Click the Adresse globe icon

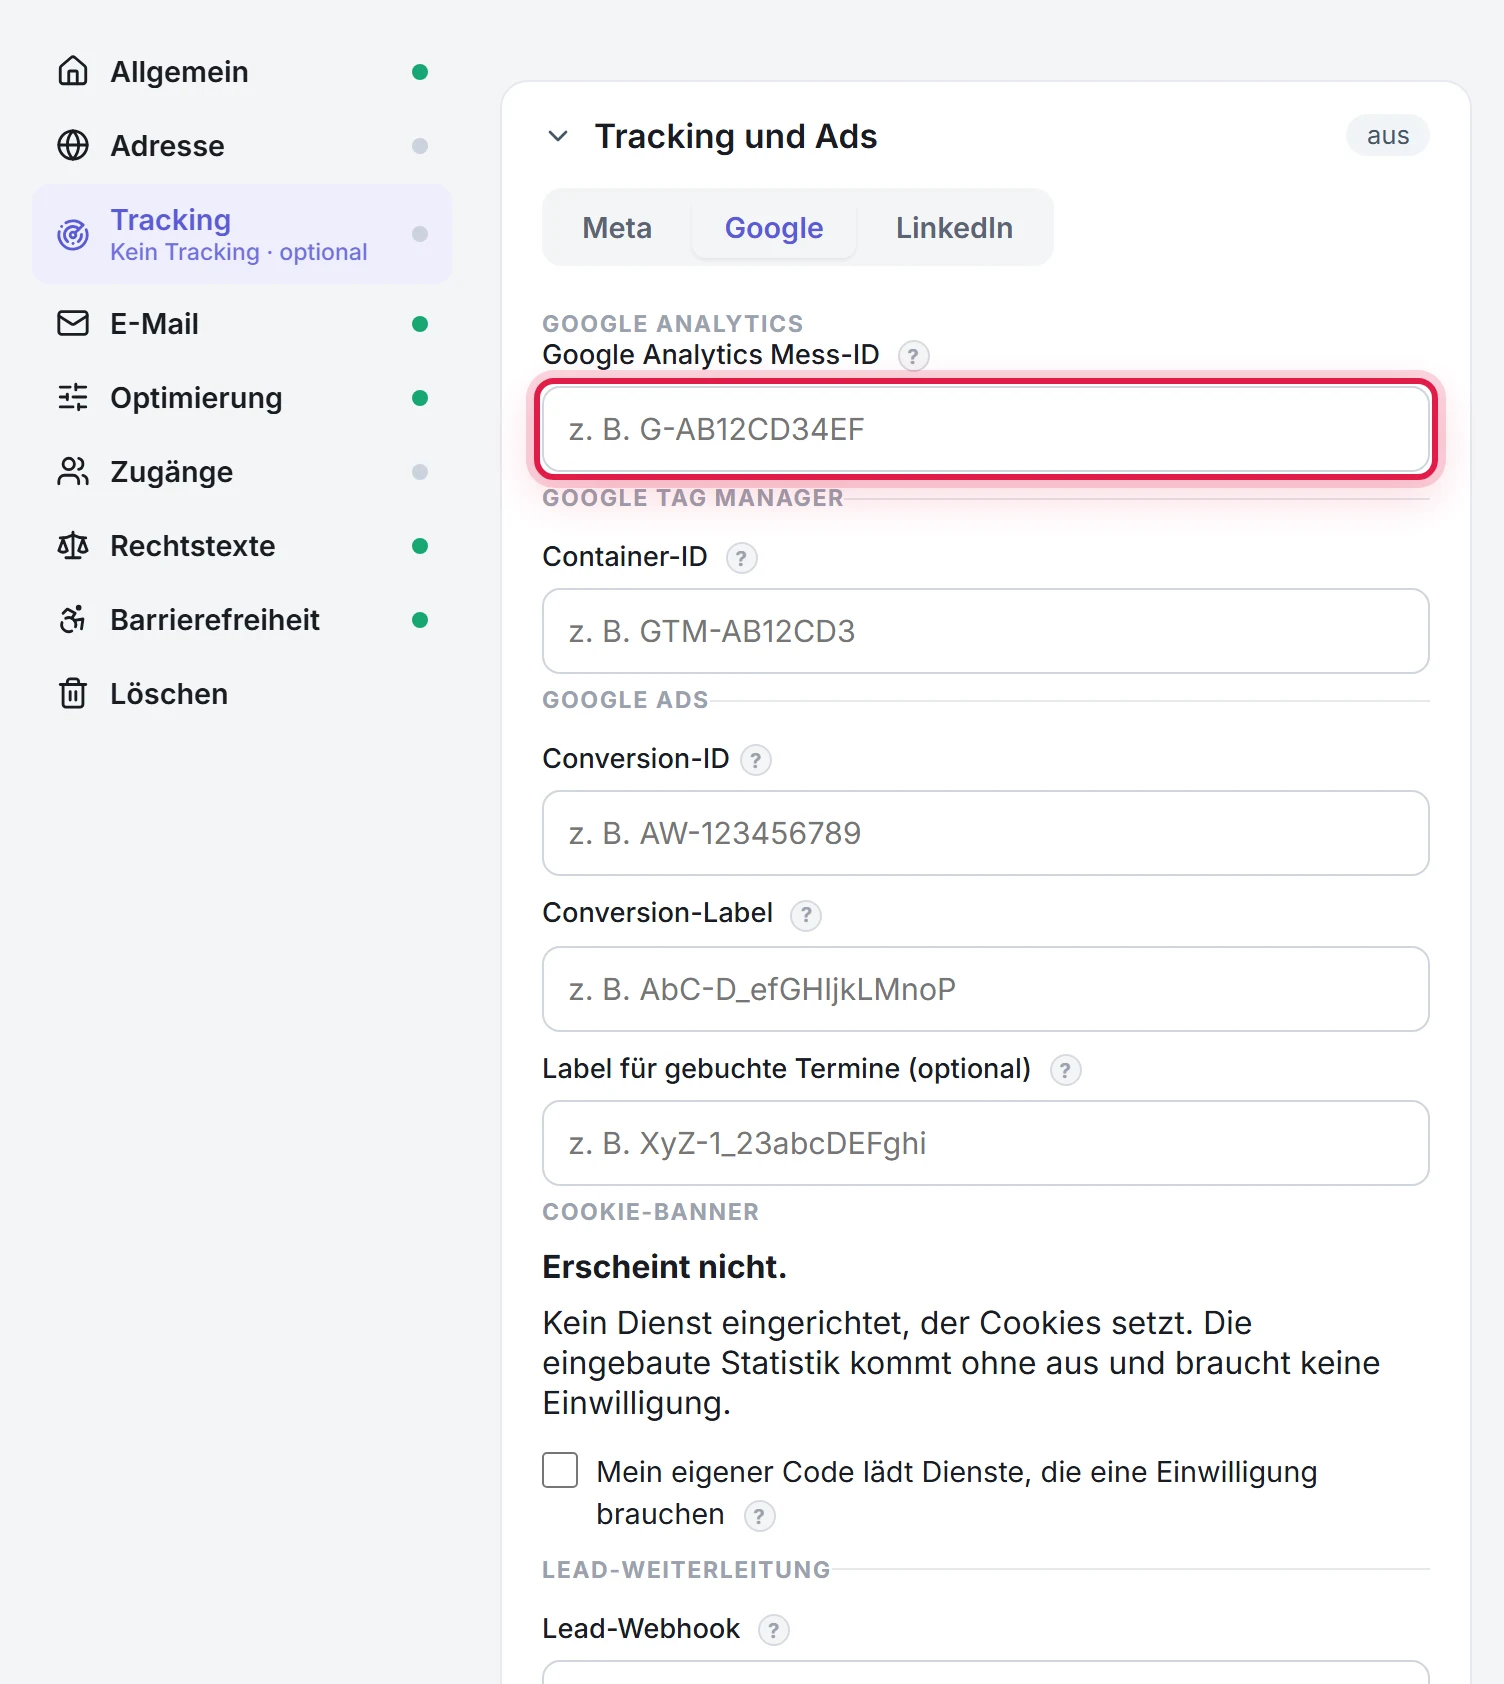click(x=73, y=145)
